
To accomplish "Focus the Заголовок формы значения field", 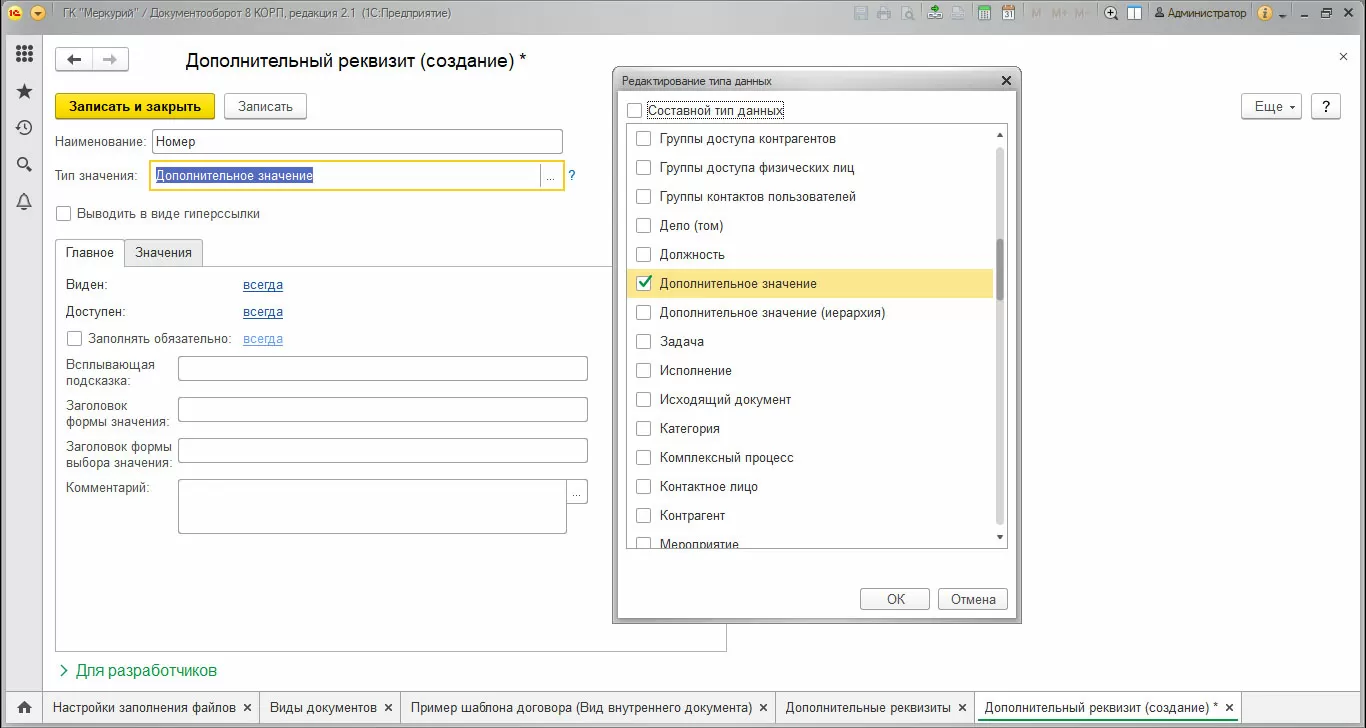I will 383,410.
